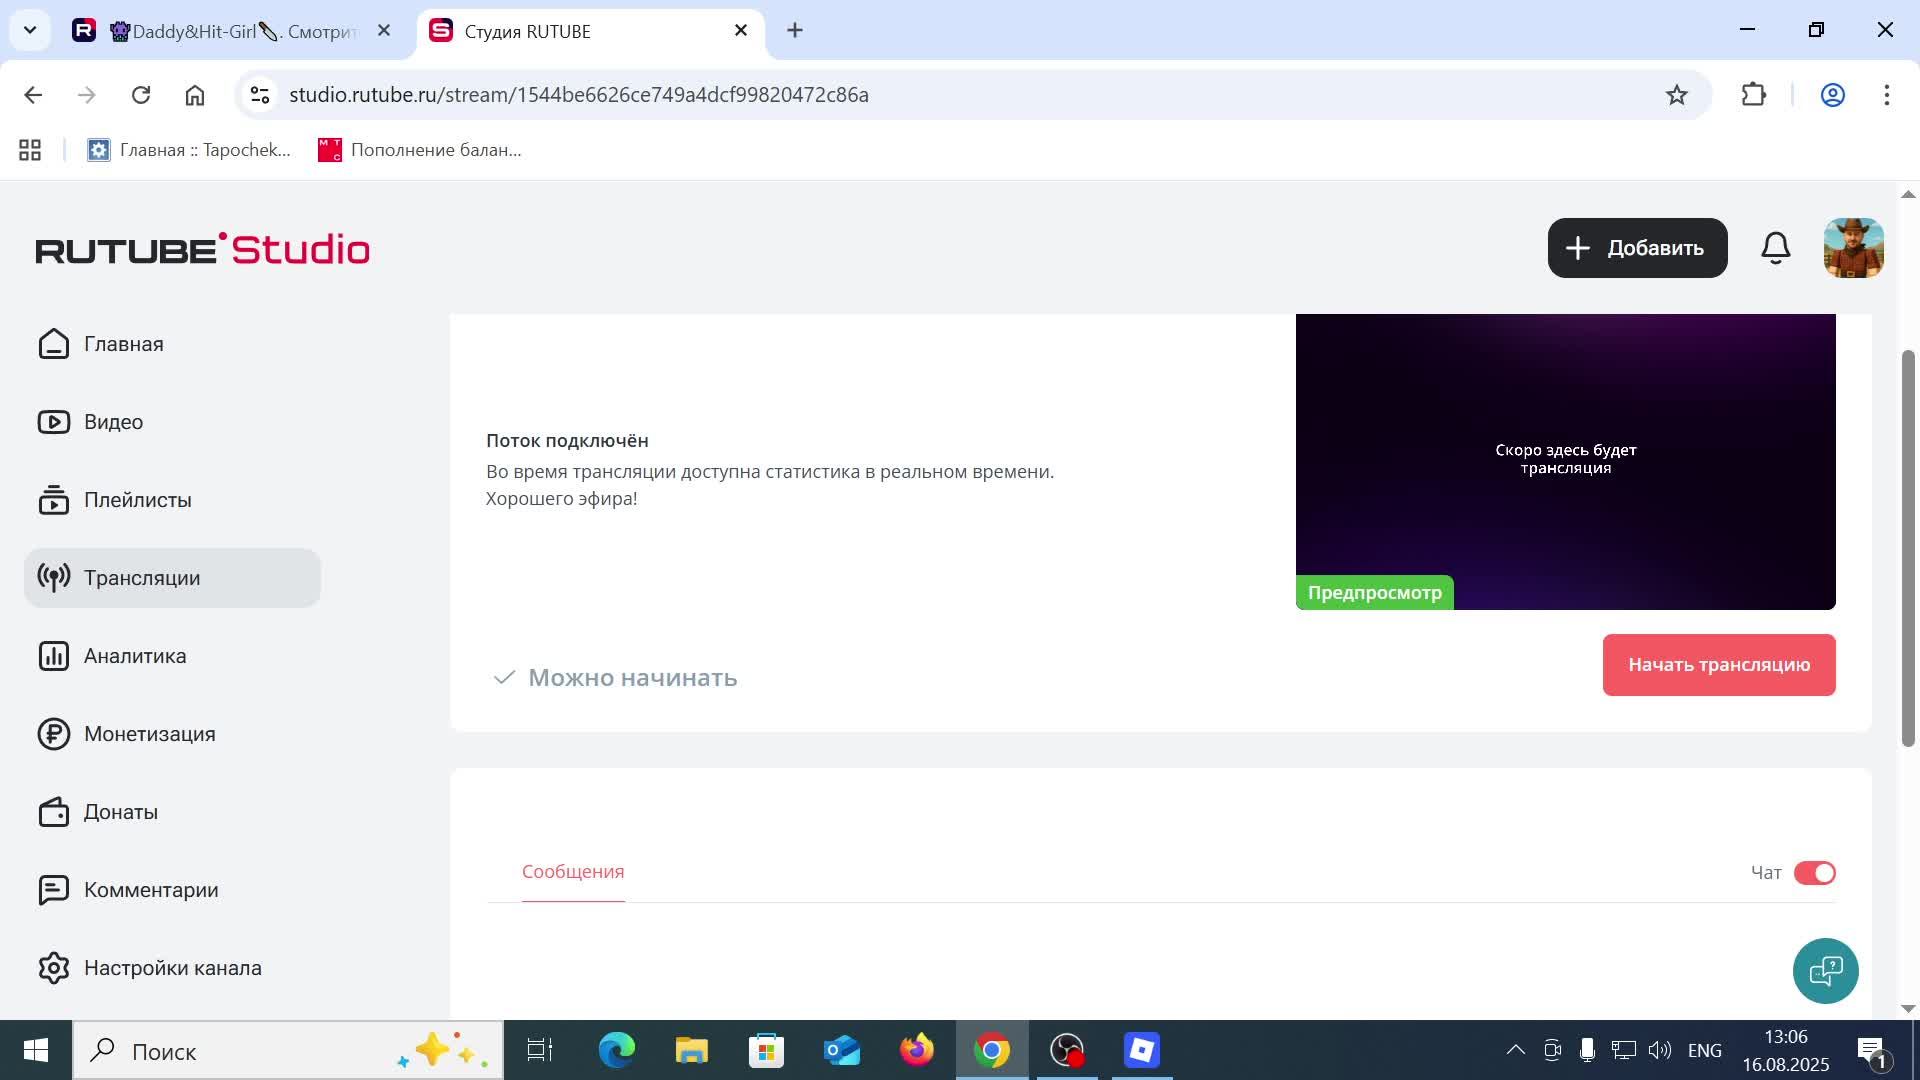Open the Плейлисты section
The height and width of the screenshot is (1080, 1920).
point(137,500)
